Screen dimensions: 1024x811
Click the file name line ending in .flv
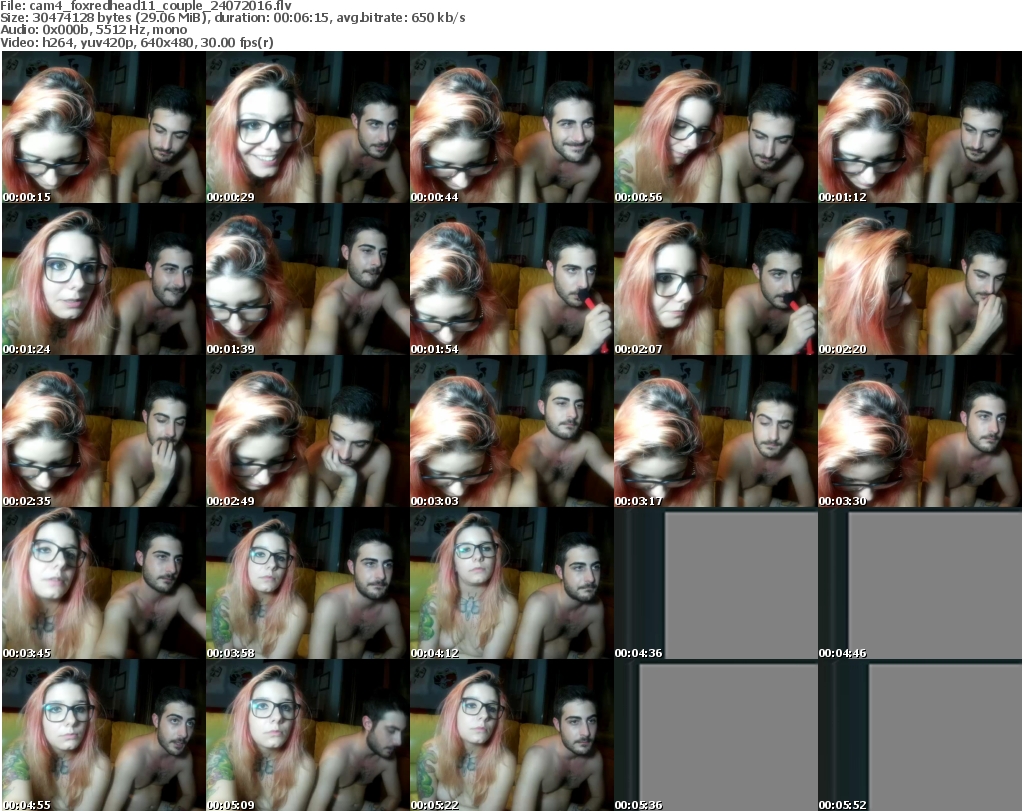(146, 6)
